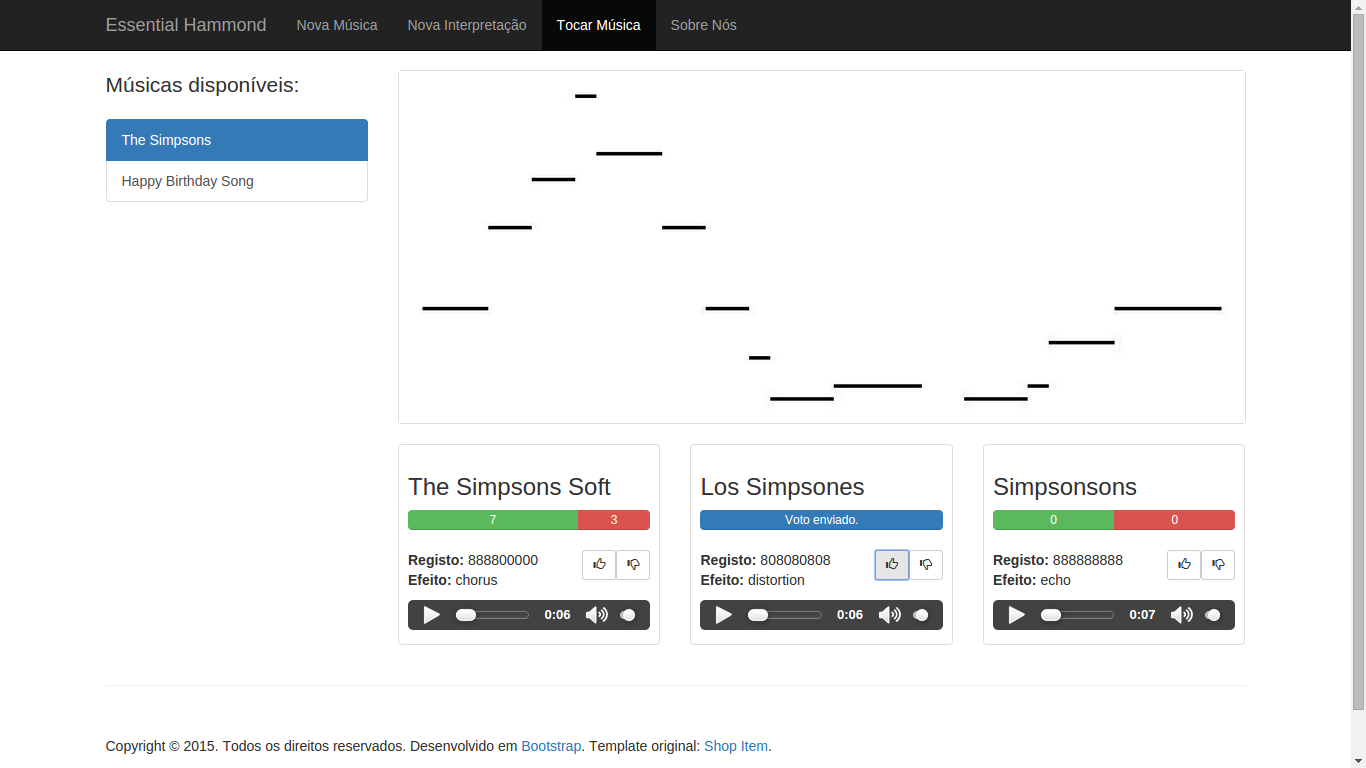
Task: Adjust volume slider of Simpsonsons
Action: coord(1212,615)
